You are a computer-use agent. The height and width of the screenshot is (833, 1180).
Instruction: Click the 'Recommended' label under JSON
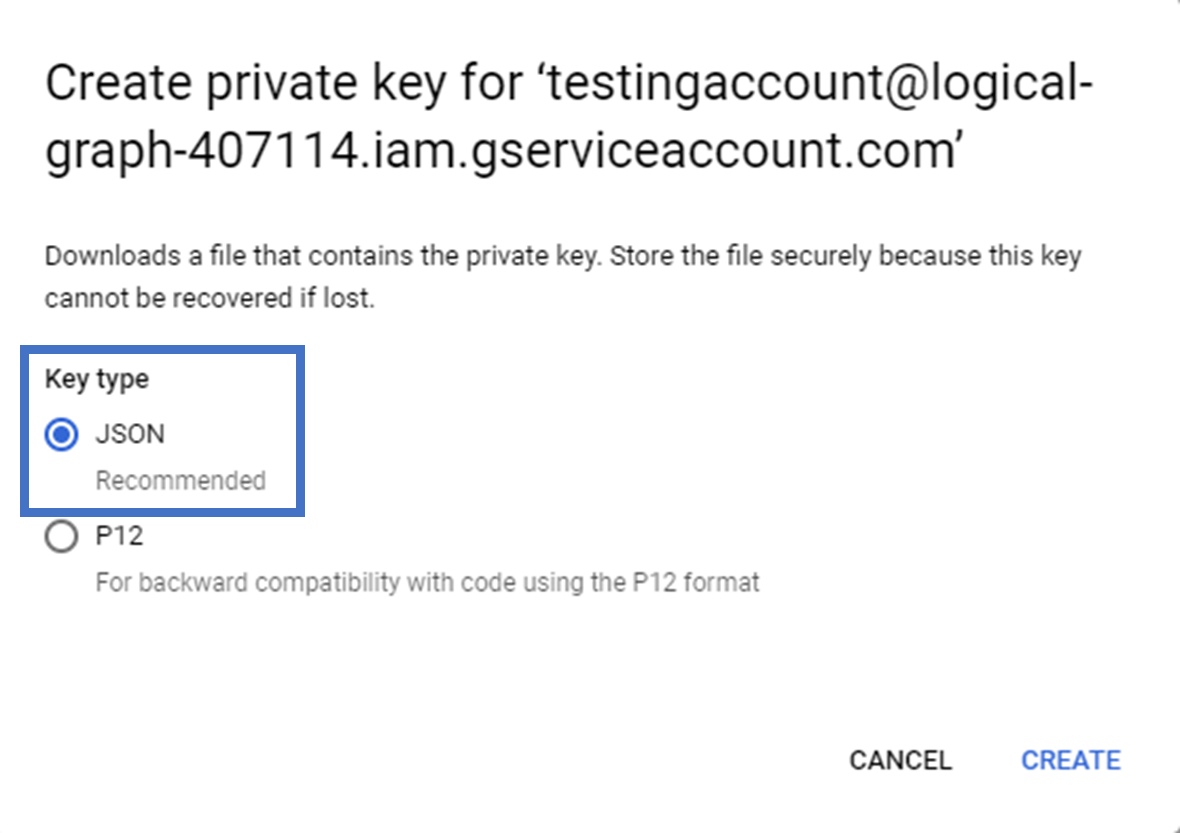pyautogui.click(x=180, y=481)
